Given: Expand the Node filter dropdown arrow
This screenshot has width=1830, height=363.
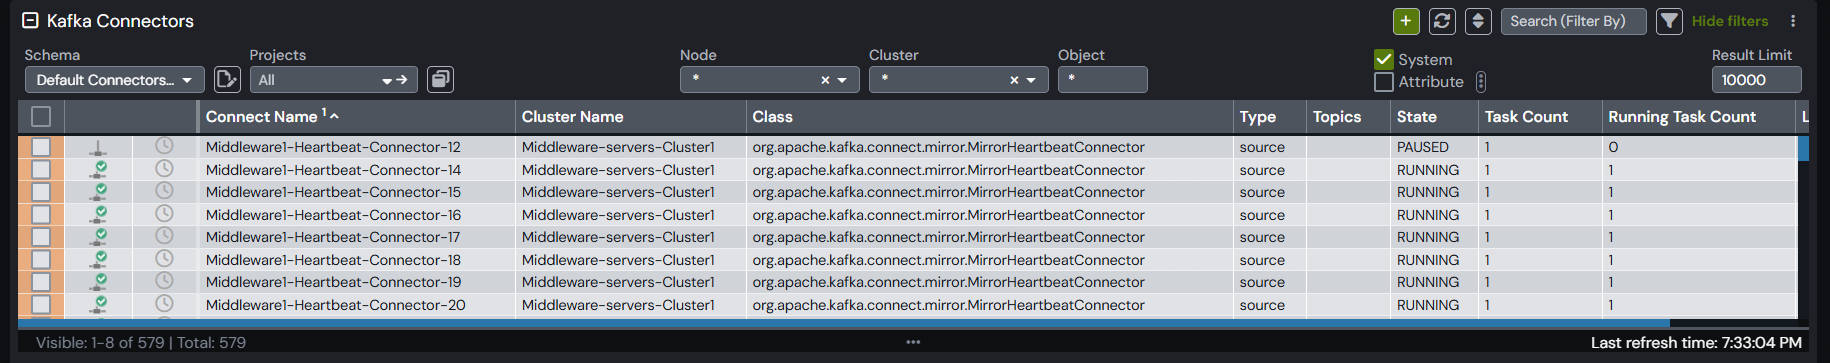Looking at the screenshot, I should pyautogui.click(x=842, y=80).
